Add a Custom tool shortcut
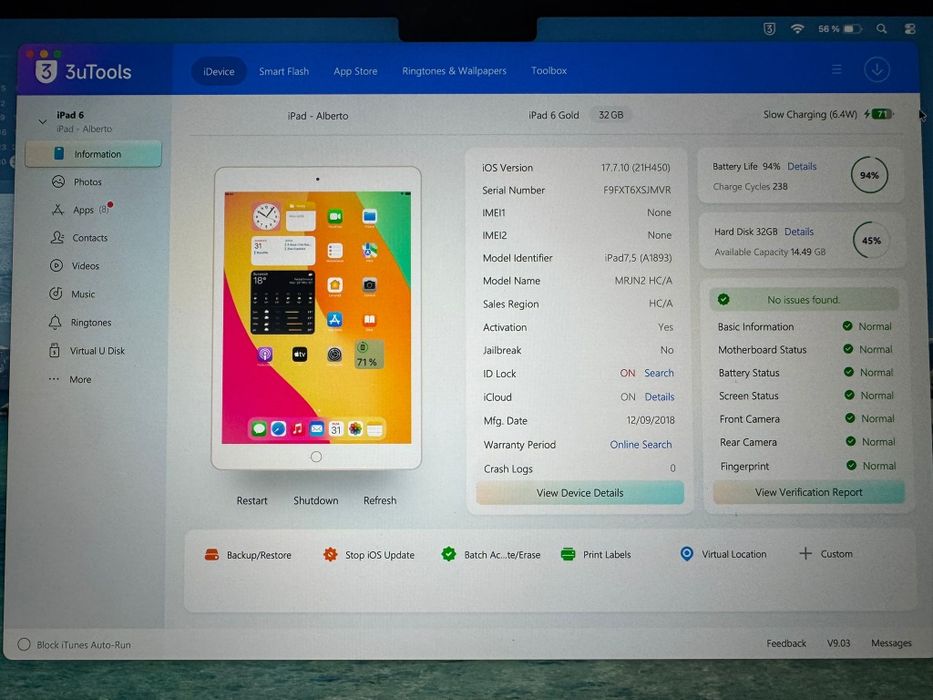Image resolution: width=933 pixels, height=700 pixels. point(825,554)
